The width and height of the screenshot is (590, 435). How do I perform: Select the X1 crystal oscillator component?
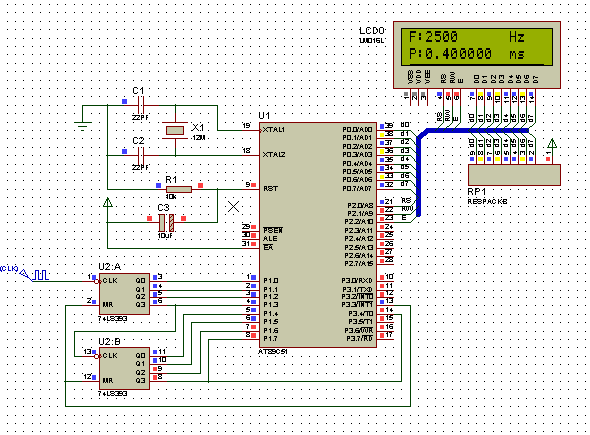(x=175, y=130)
